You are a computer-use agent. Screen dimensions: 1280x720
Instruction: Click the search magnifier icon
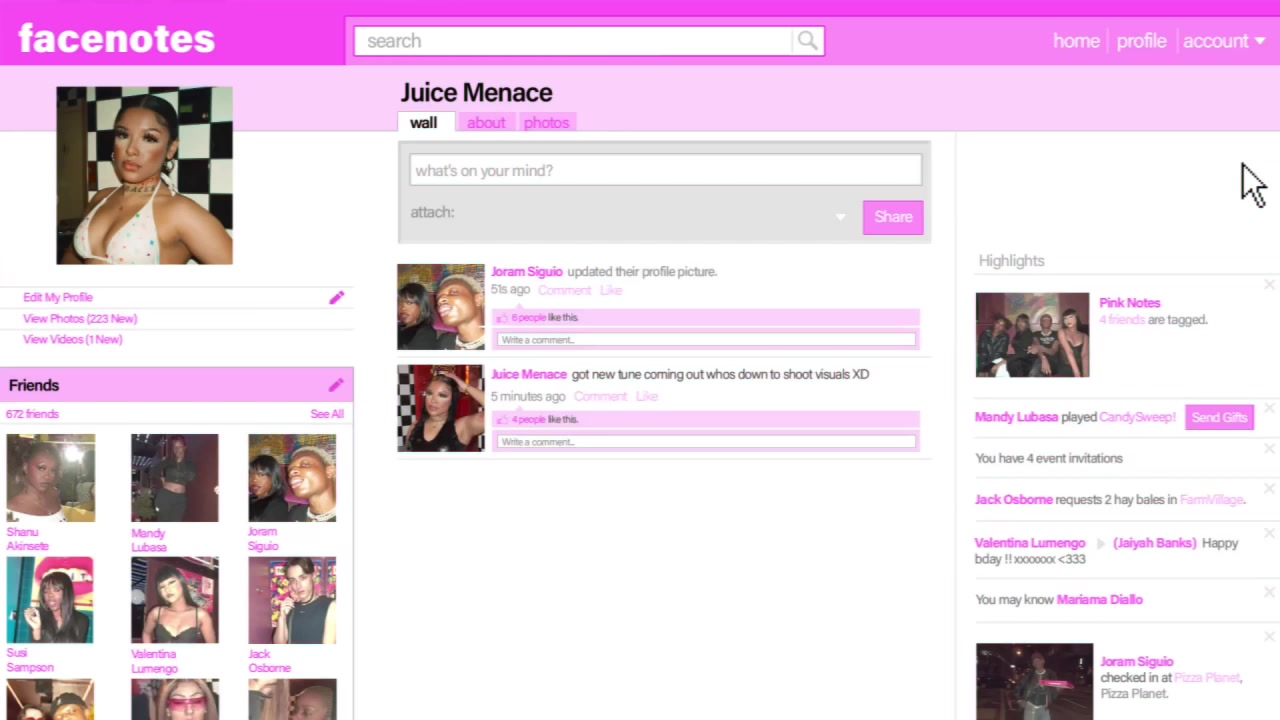pyautogui.click(x=807, y=41)
